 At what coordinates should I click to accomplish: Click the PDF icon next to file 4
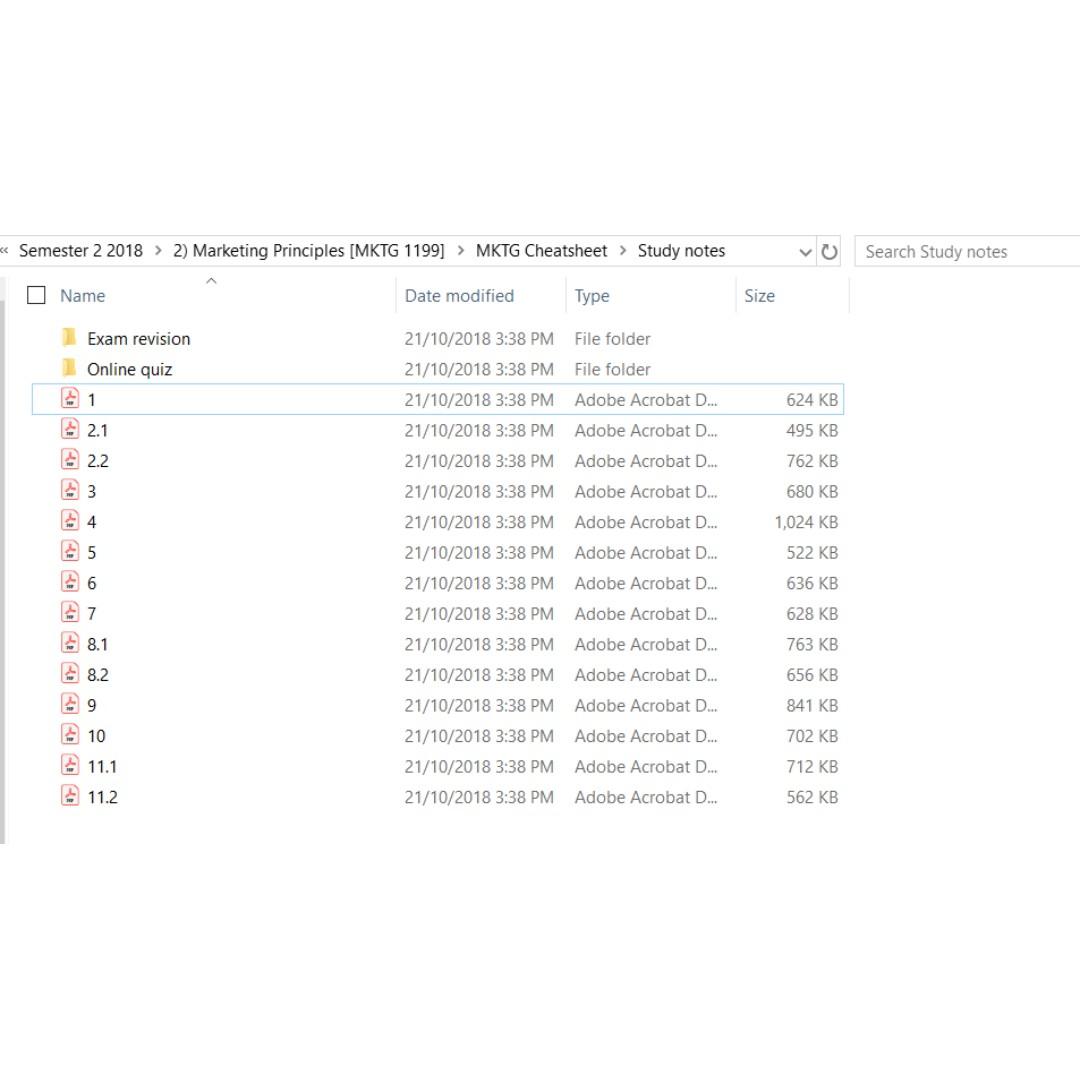click(70, 521)
